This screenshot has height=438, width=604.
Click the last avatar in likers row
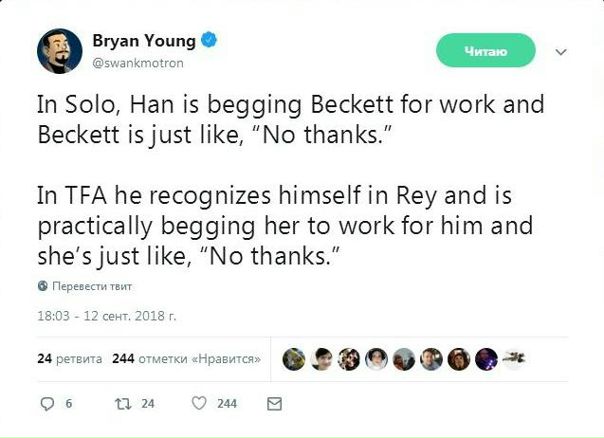513,359
